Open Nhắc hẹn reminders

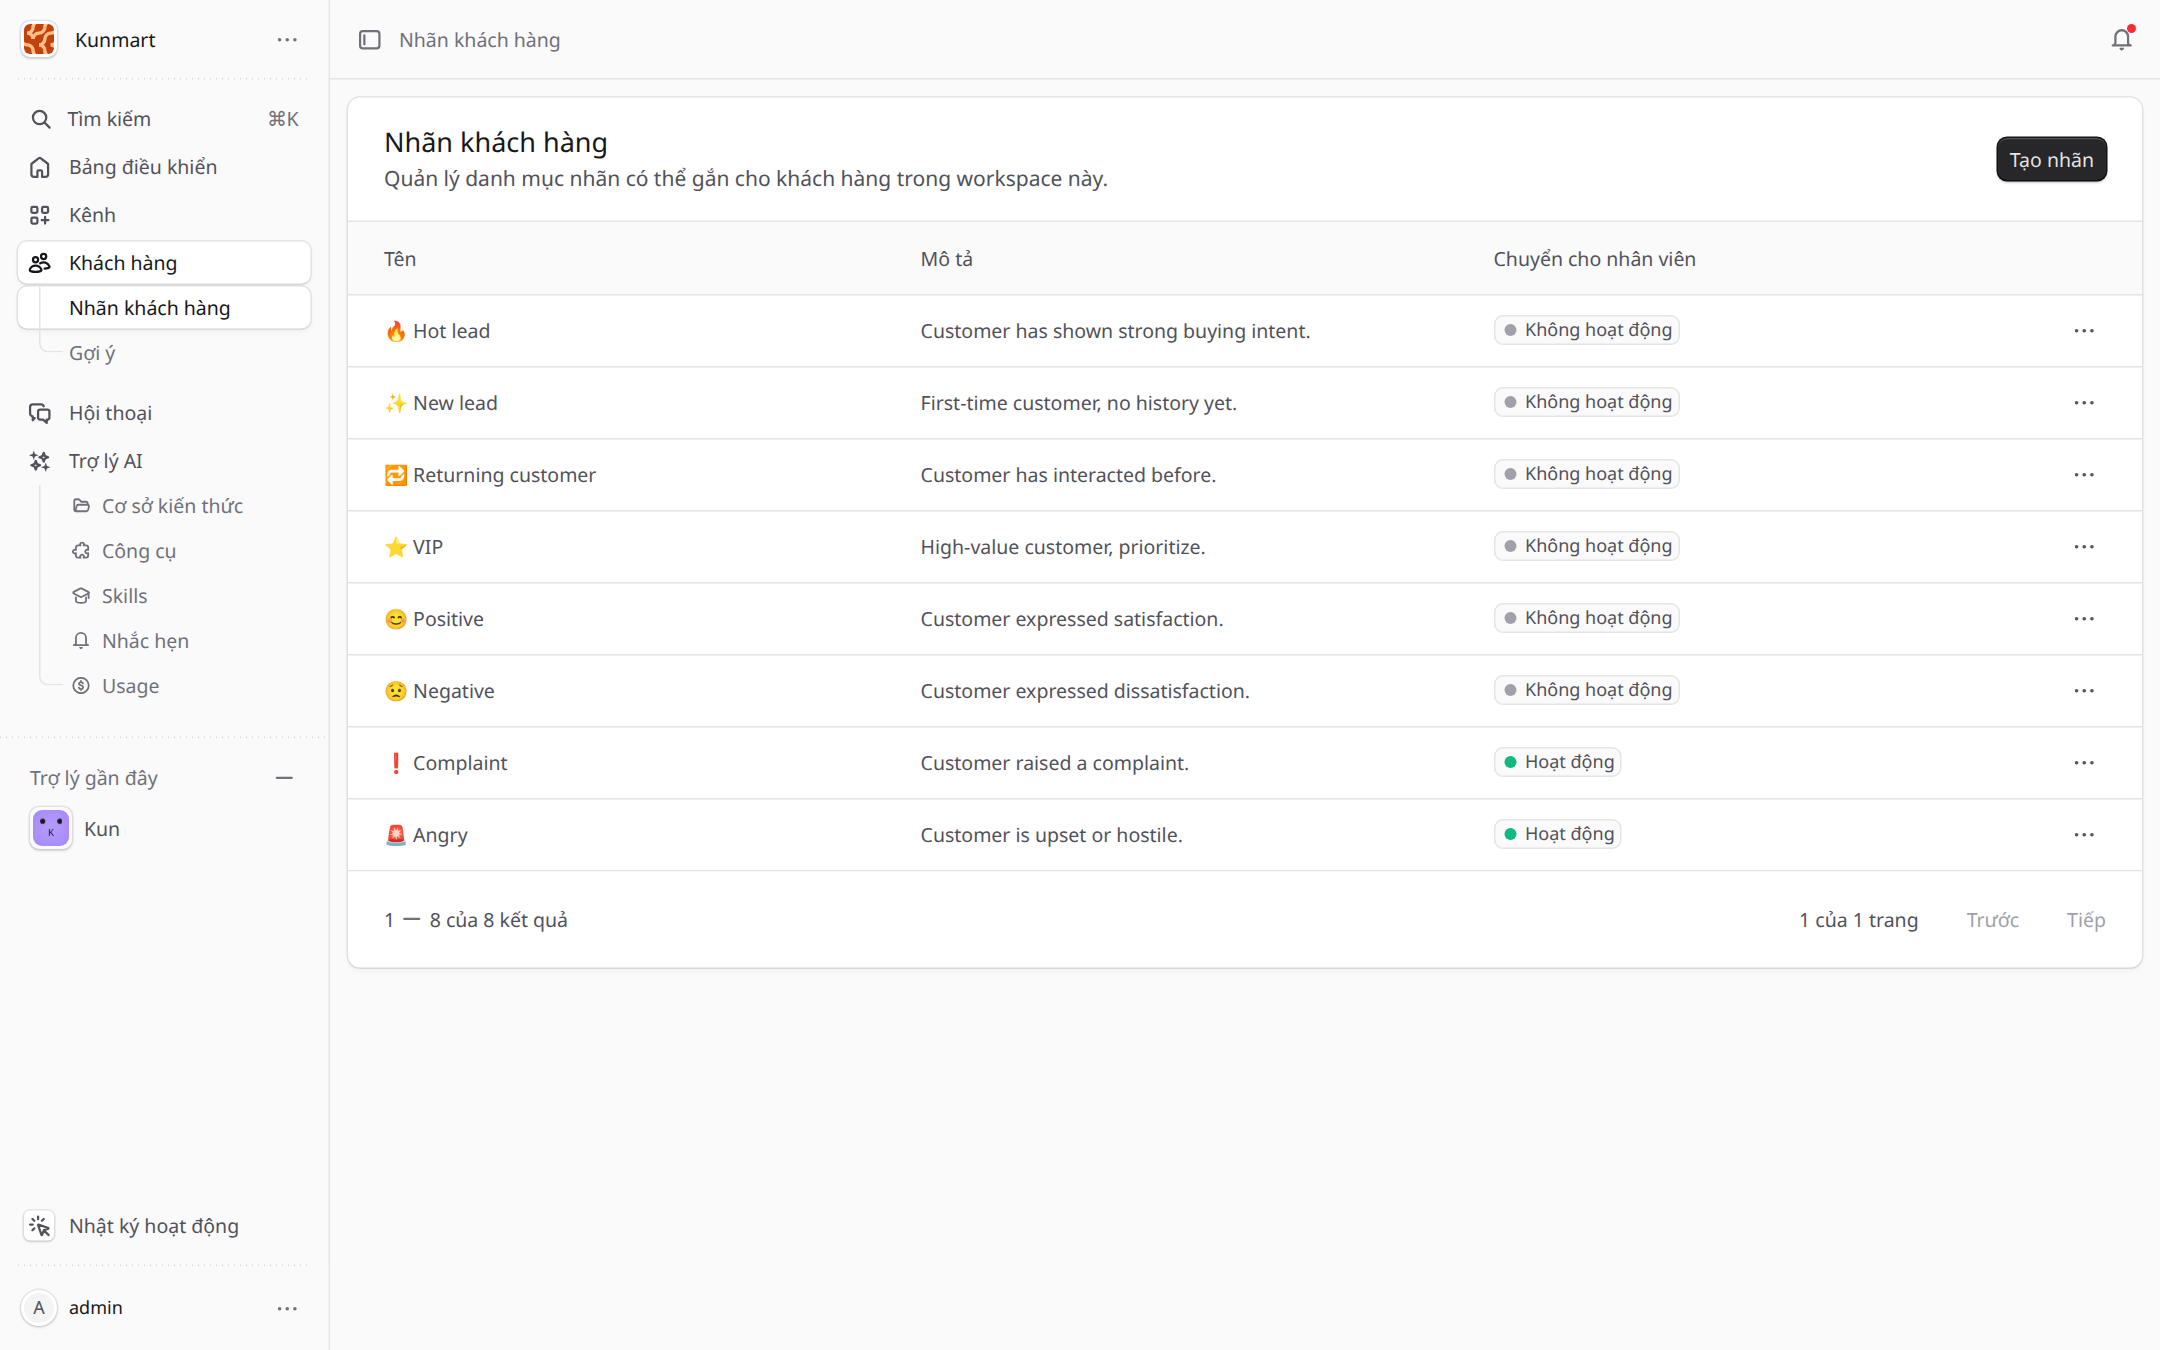point(145,641)
